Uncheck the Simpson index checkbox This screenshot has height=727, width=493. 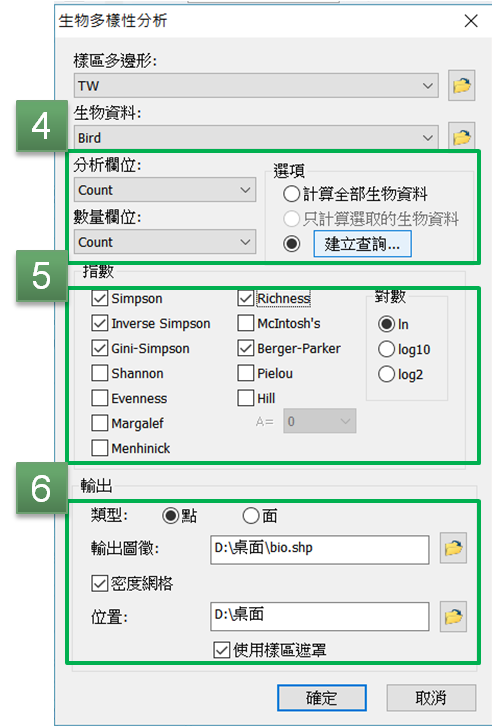coord(100,298)
